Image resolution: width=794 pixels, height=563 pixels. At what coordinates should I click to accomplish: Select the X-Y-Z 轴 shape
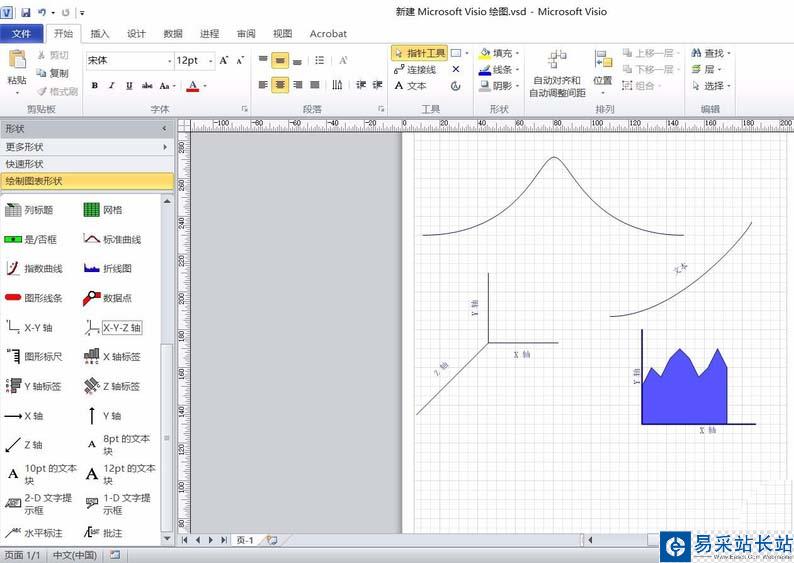coord(113,328)
